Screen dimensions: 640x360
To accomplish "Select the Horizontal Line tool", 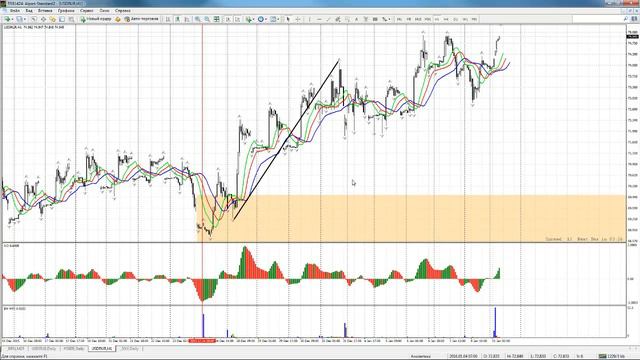I will pos(320,19).
